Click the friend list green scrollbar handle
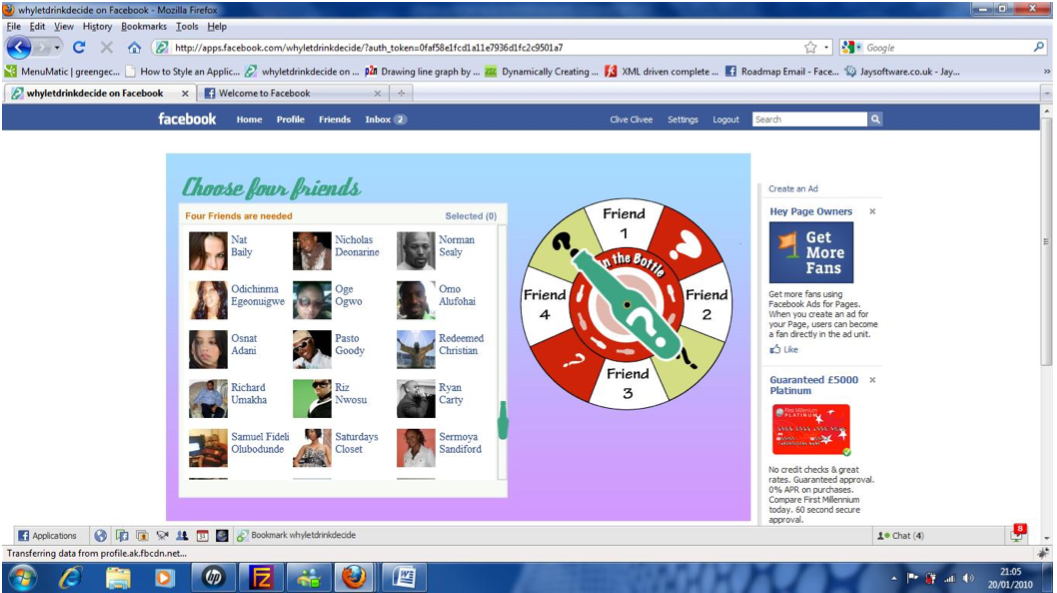 [x=503, y=420]
